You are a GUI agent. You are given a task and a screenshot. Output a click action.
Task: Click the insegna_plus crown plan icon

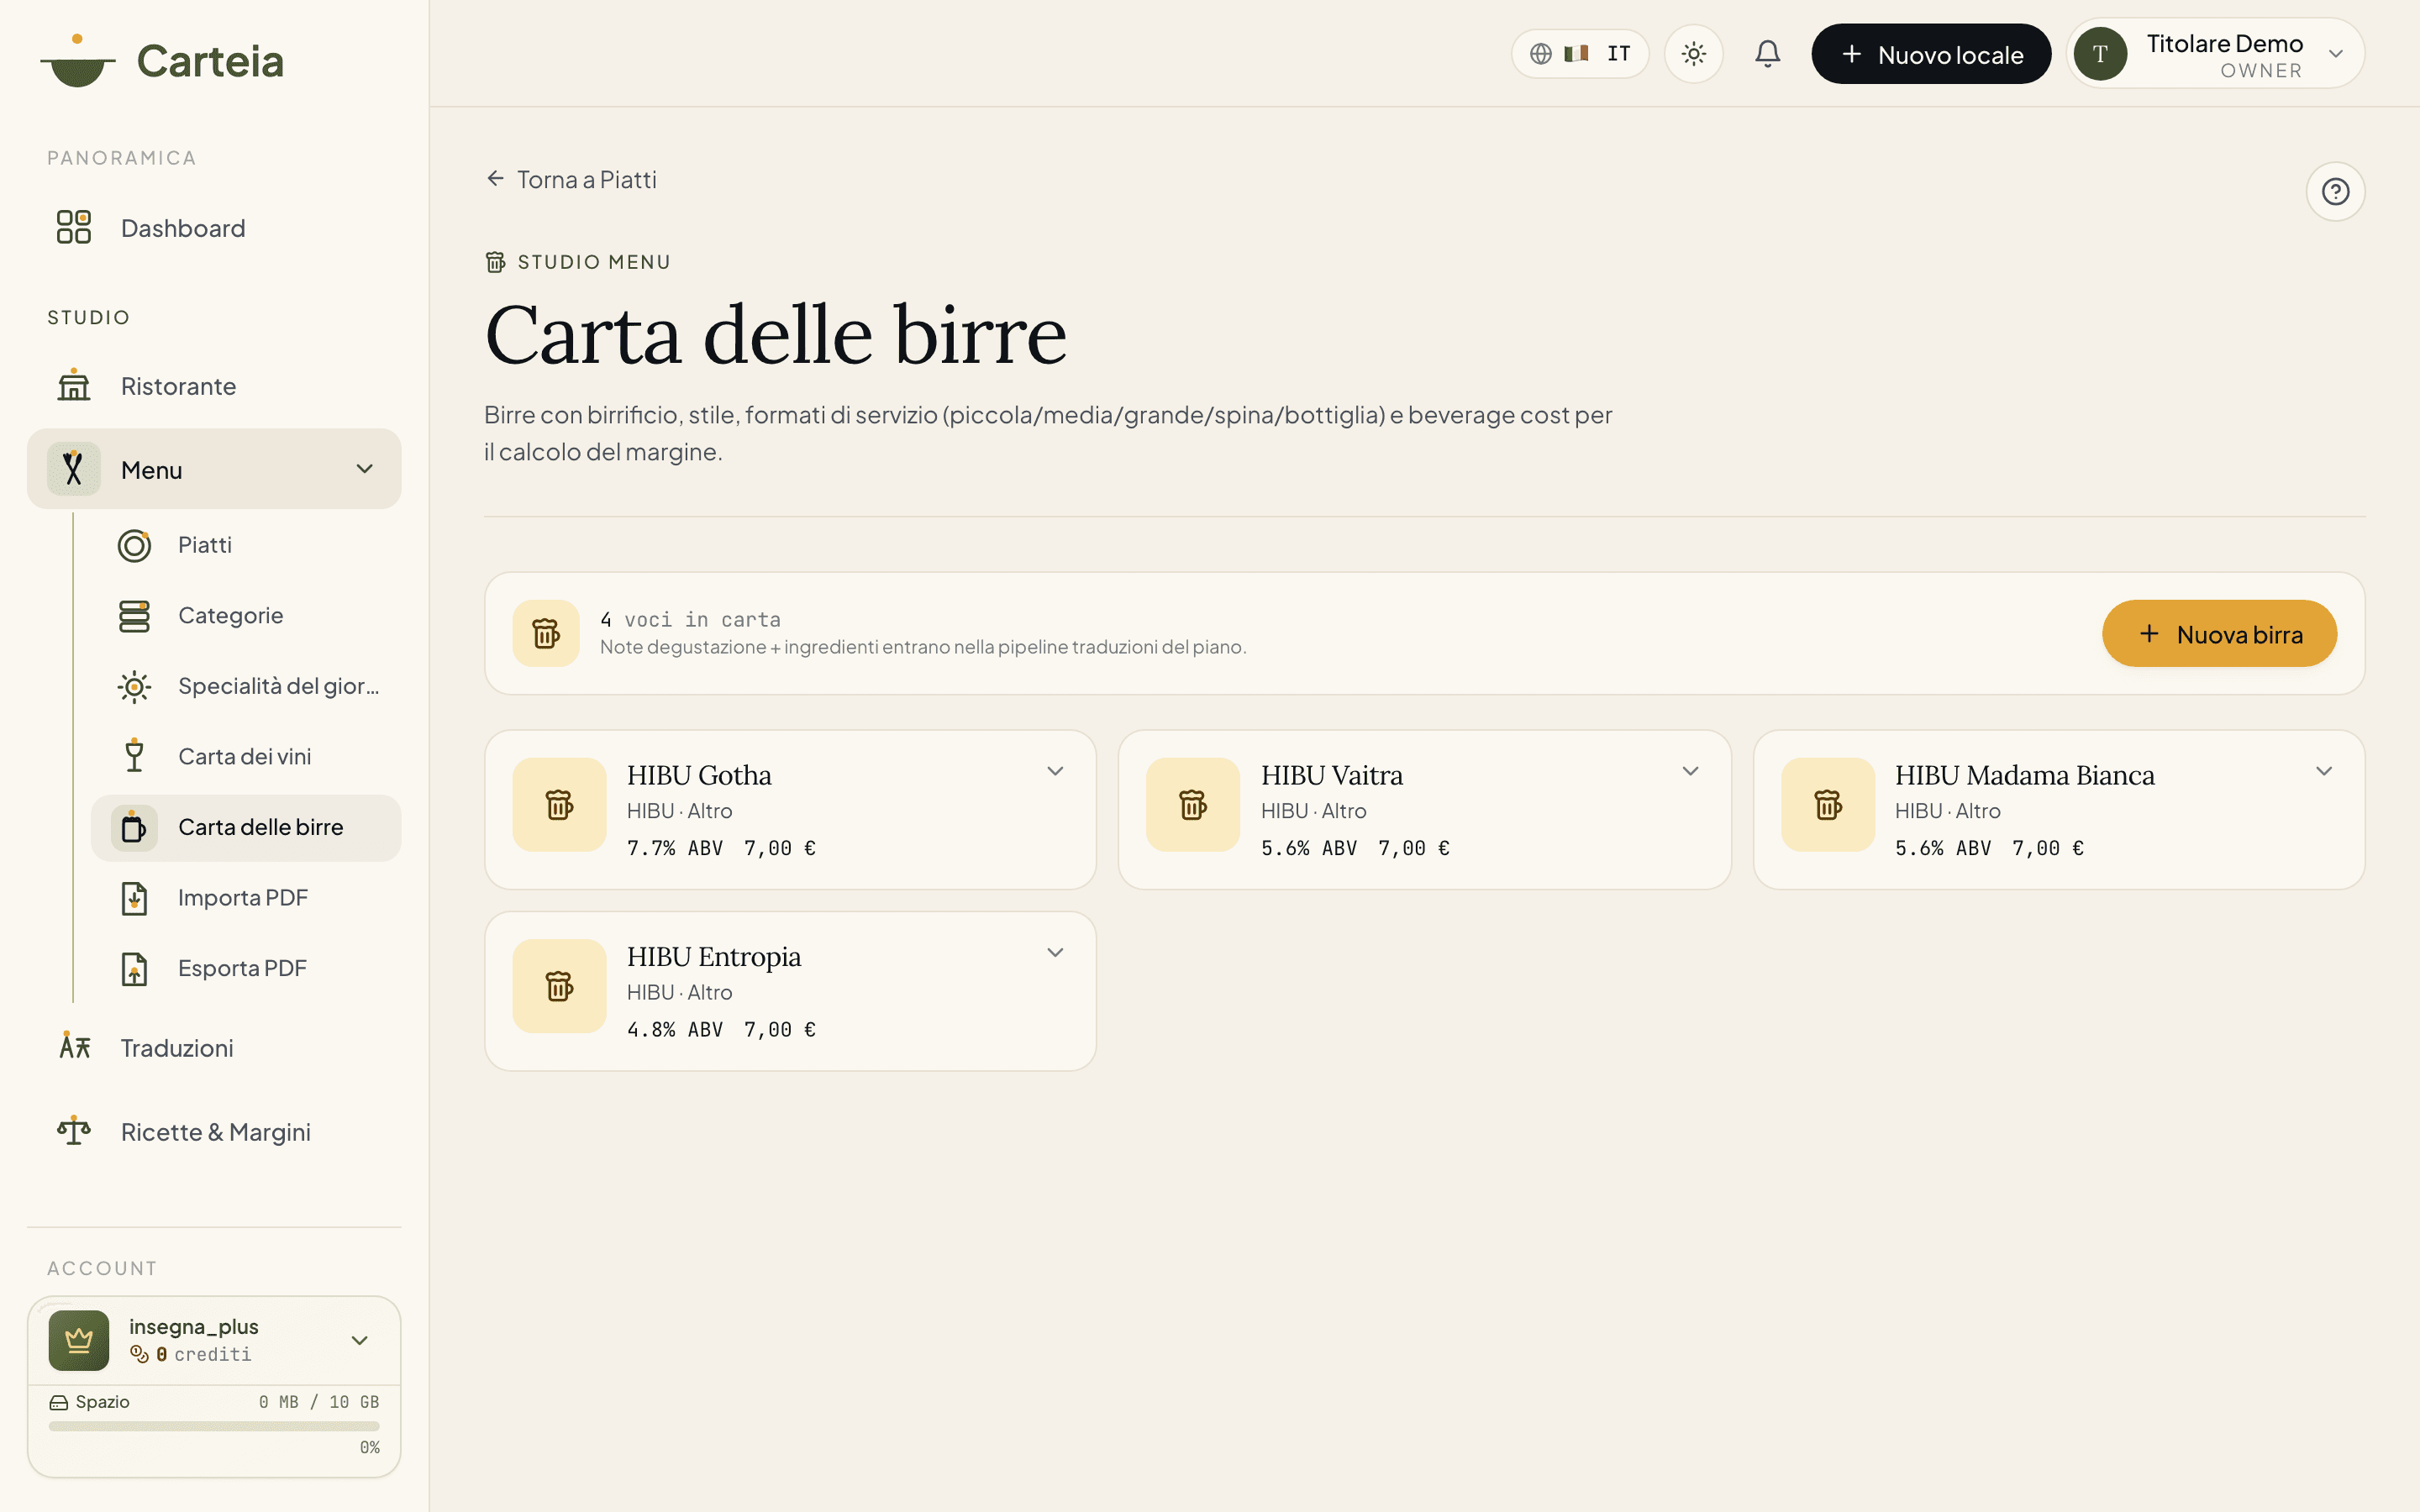(79, 1340)
